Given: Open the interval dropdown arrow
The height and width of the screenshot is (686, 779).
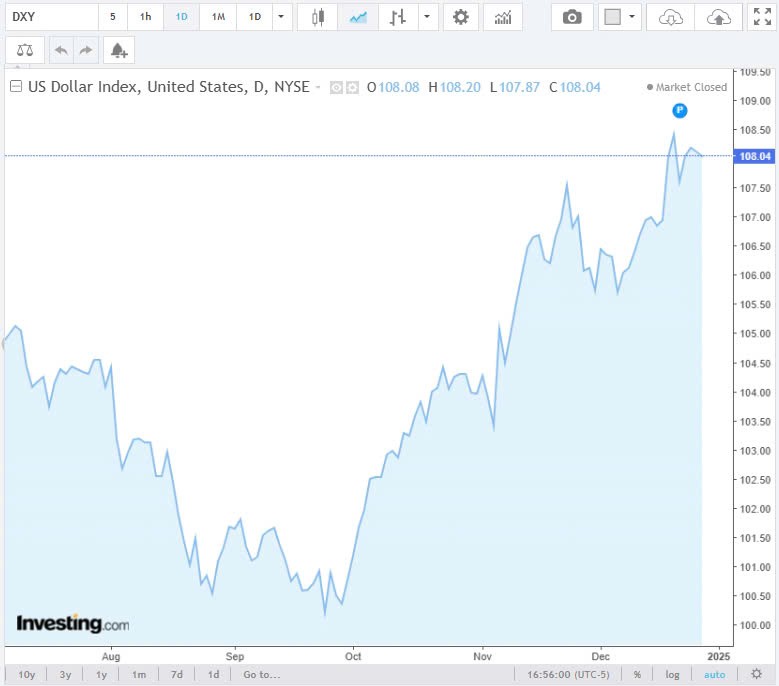Looking at the screenshot, I should tap(281, 17).
